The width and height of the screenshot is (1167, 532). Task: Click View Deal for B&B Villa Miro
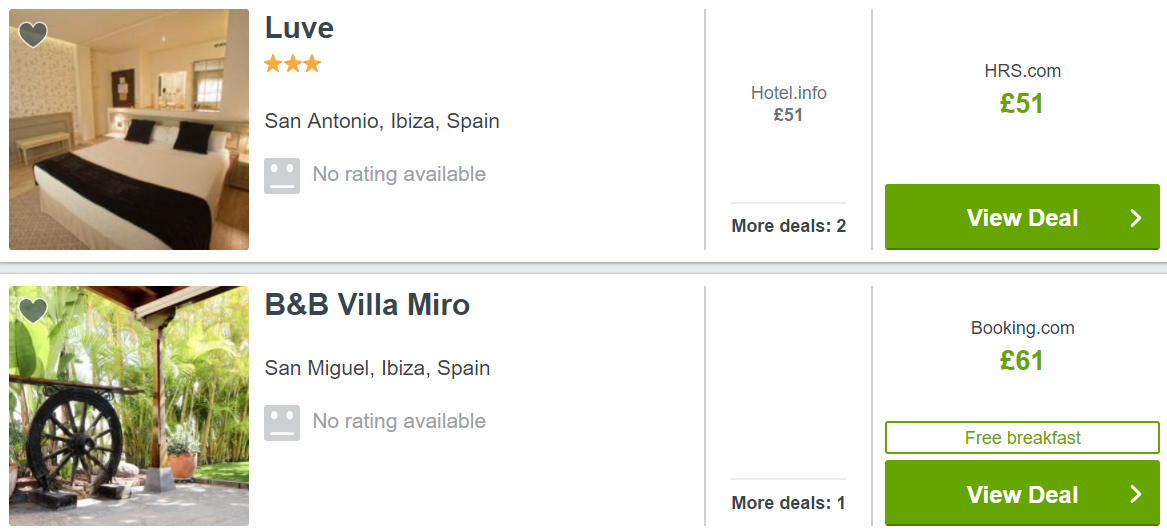(1022, 494)
